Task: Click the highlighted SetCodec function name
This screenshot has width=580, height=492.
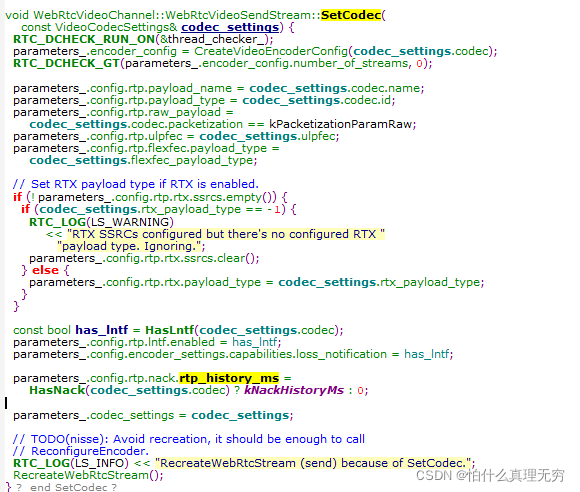Action: pos(351,15)
